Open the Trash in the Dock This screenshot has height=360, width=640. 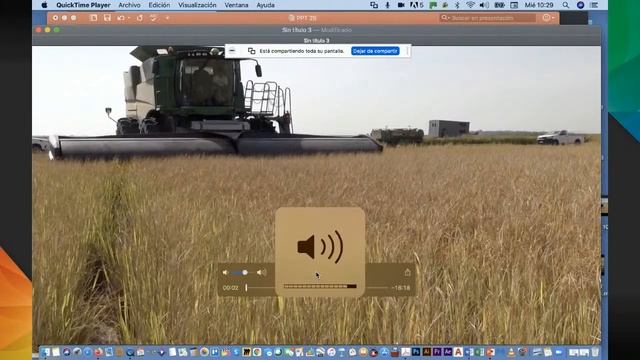point(595,352)
